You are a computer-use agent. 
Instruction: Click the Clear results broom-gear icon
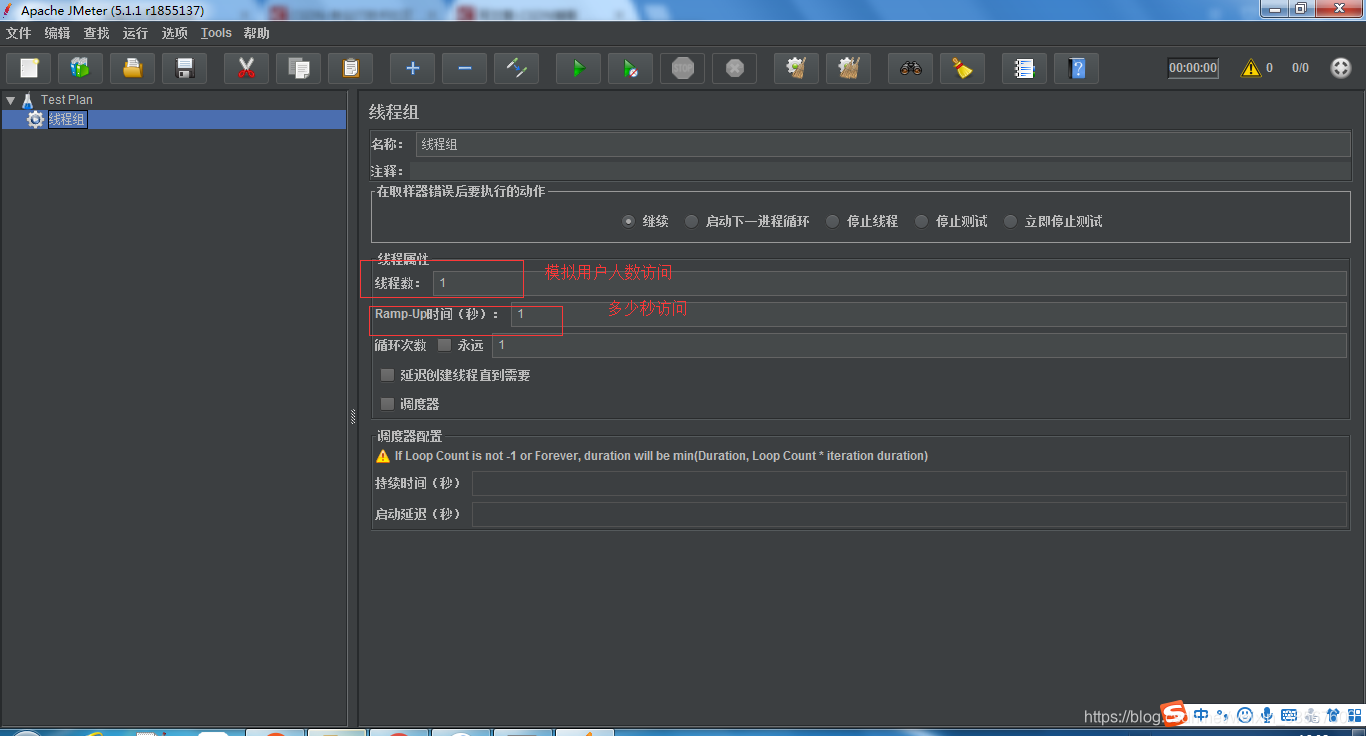tap(796, 68)
